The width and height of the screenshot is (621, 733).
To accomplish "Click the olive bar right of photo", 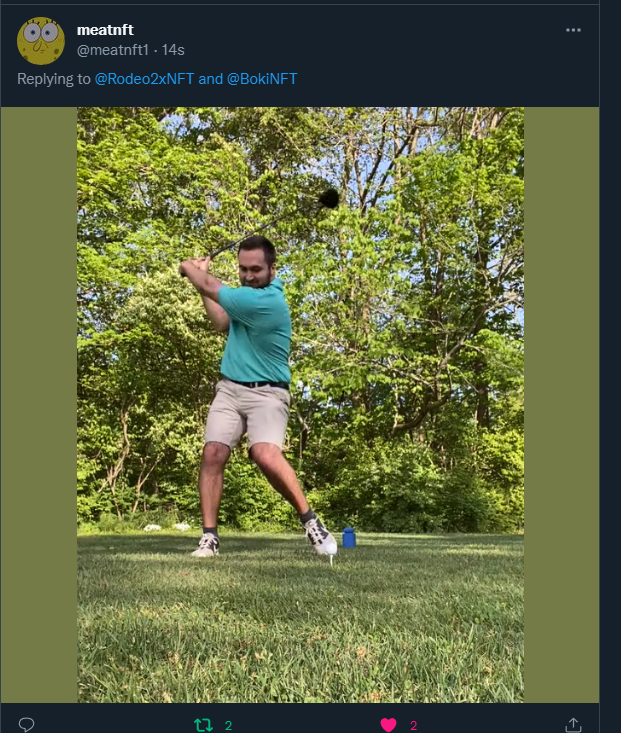I will 561,405.
